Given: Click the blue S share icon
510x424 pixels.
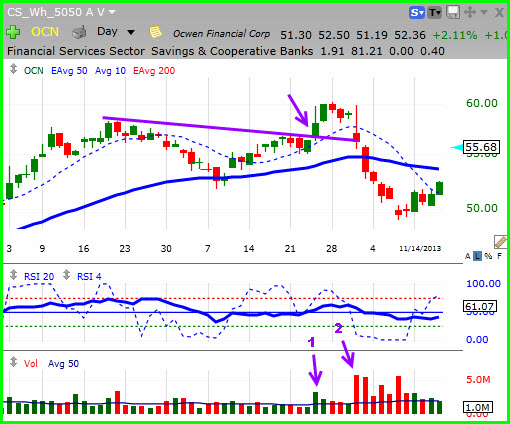Looking at the screenshot, I should 417,13.
